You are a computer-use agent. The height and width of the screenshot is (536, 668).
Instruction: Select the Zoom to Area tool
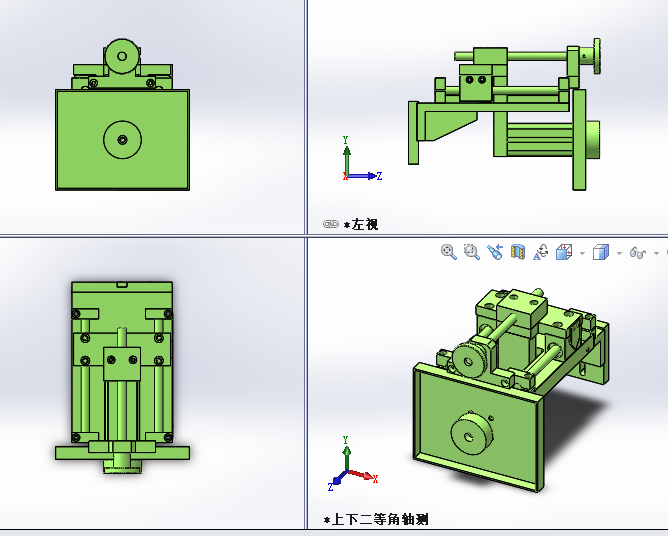[x=472, y=252]
